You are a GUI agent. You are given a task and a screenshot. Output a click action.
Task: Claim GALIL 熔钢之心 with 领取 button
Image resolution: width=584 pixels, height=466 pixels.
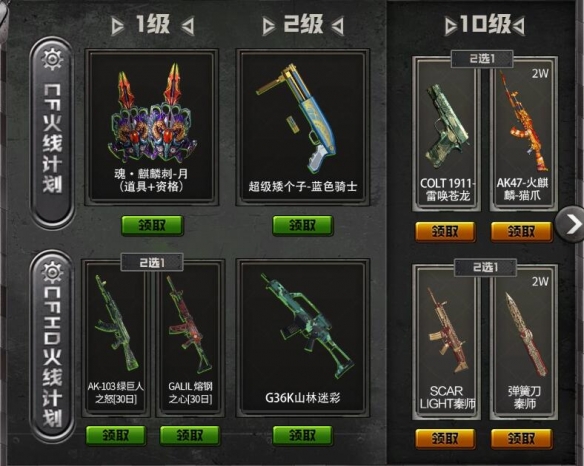tap(190, 435)
